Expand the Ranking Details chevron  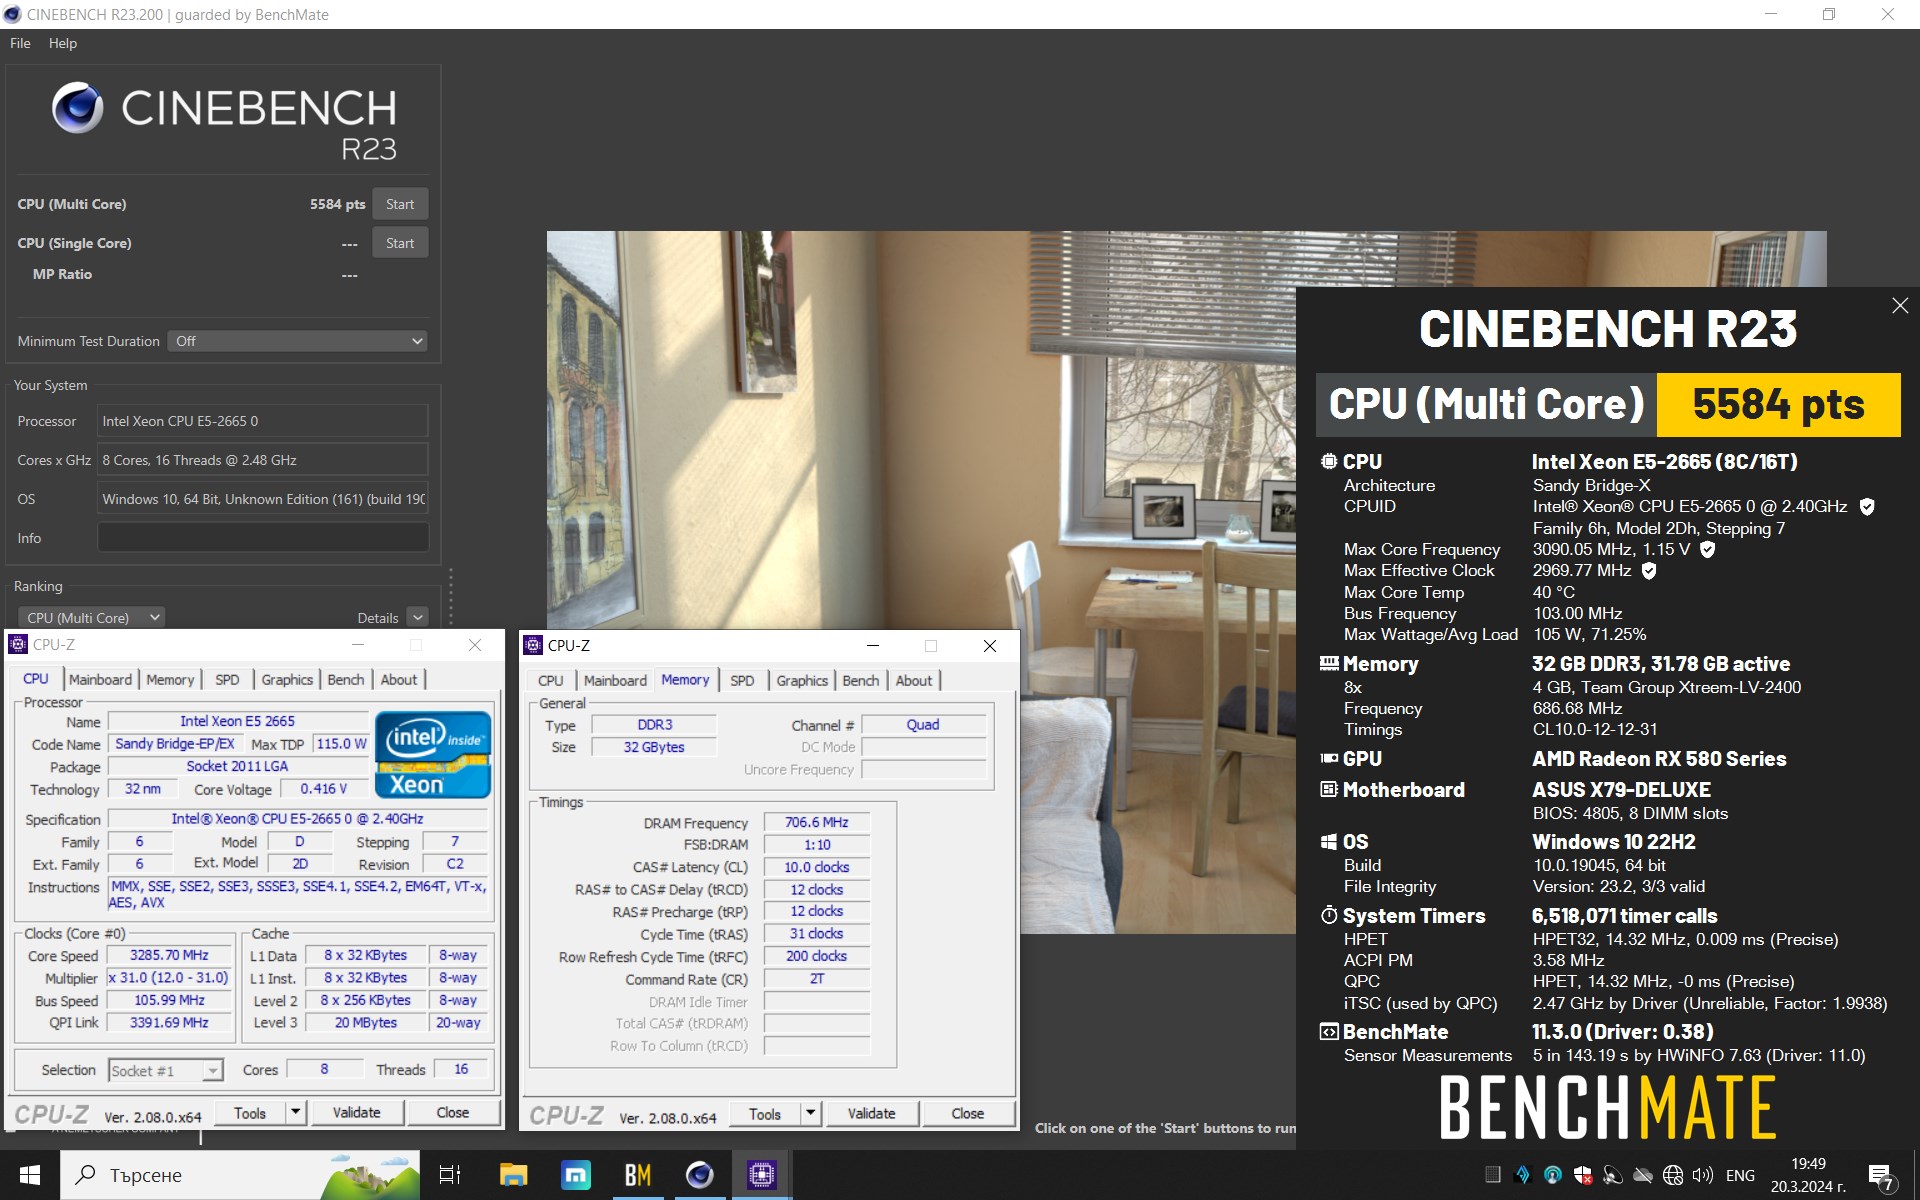tap(418, 618)
